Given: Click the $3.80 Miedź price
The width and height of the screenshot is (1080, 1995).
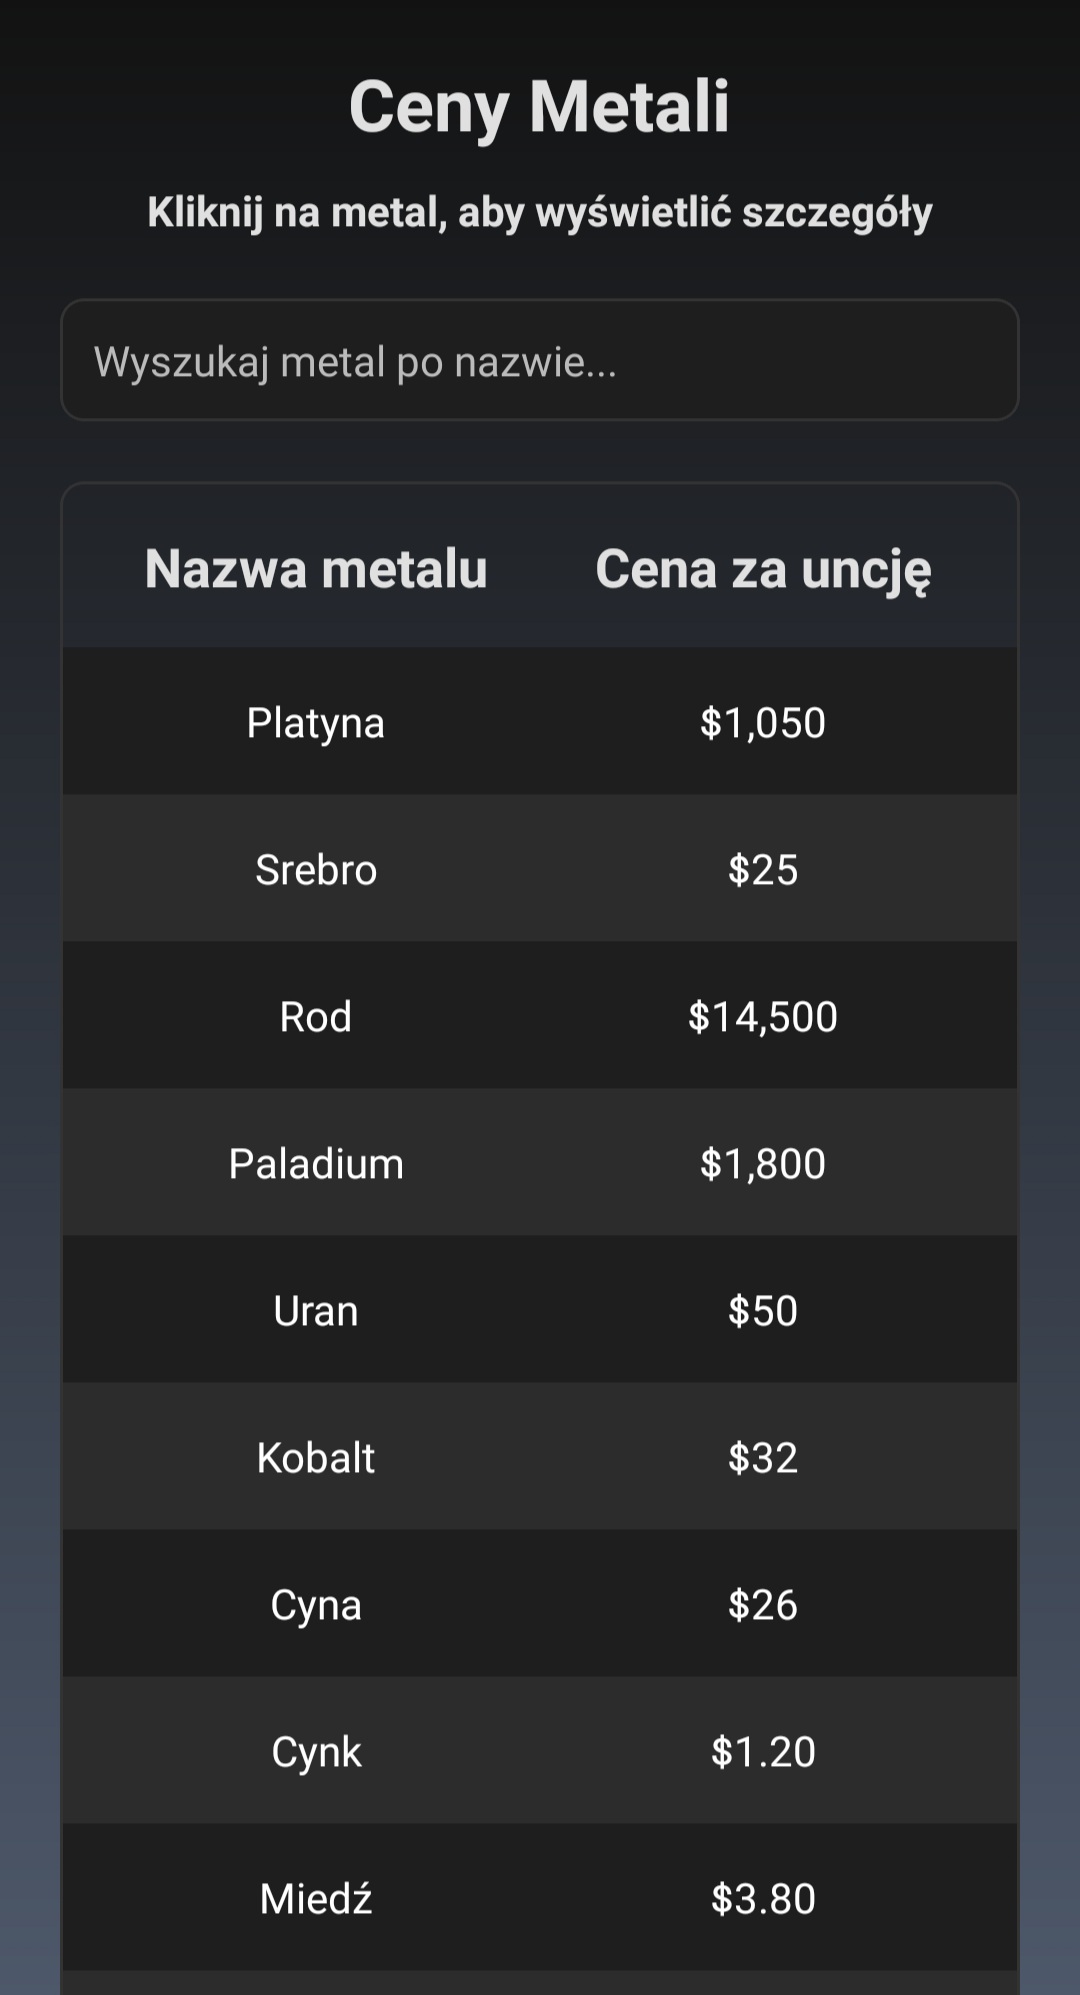Looking at the screenshot, I should [x=763, y=1898].
